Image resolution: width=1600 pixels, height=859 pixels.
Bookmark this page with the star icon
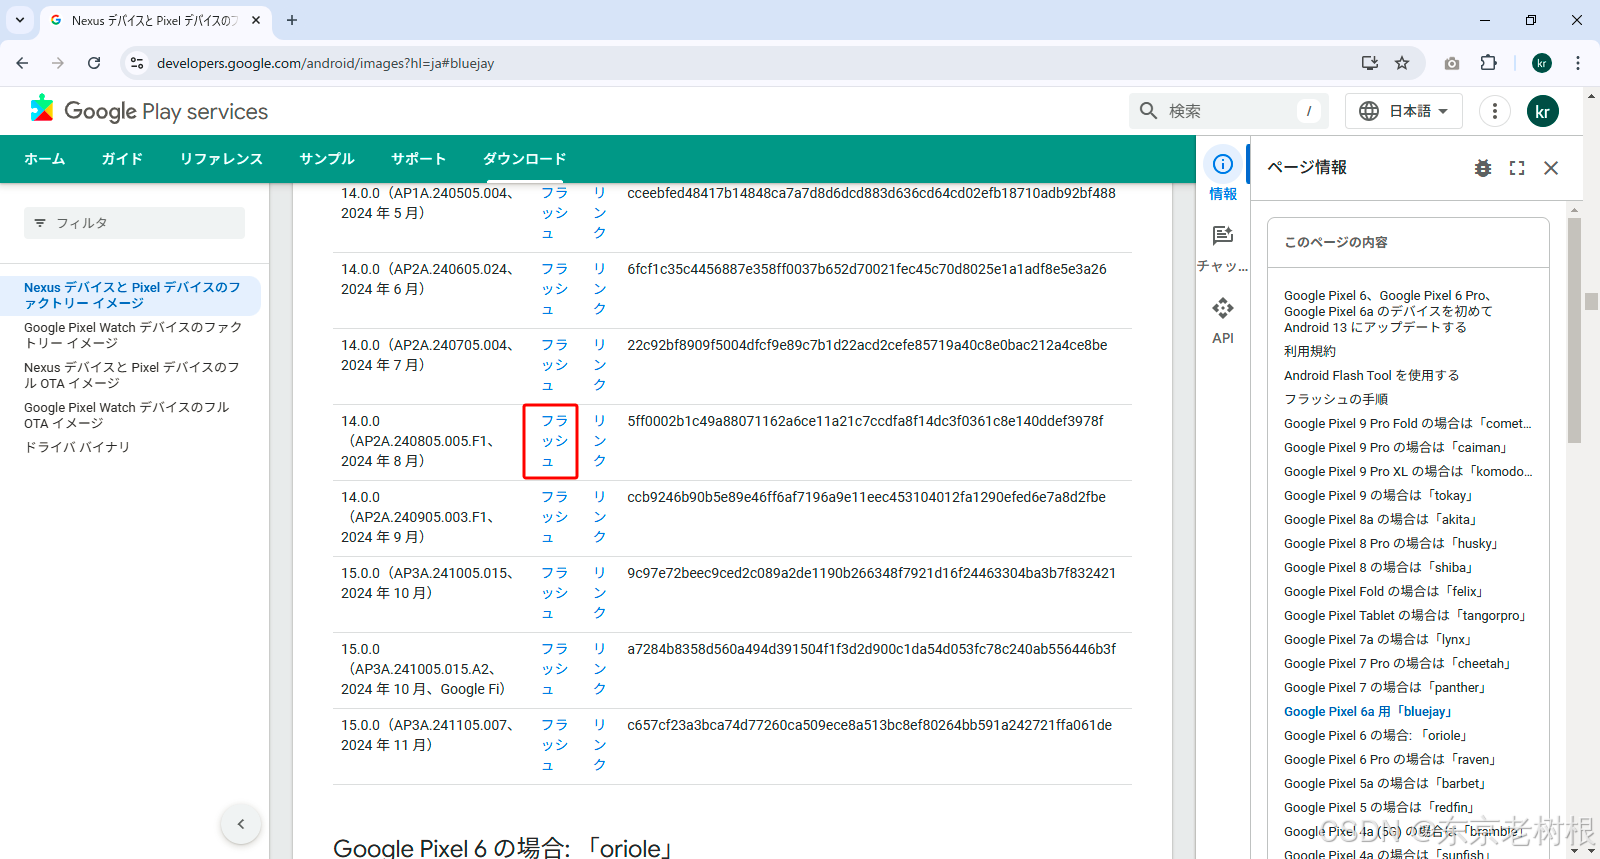(x=1402, y=63)
